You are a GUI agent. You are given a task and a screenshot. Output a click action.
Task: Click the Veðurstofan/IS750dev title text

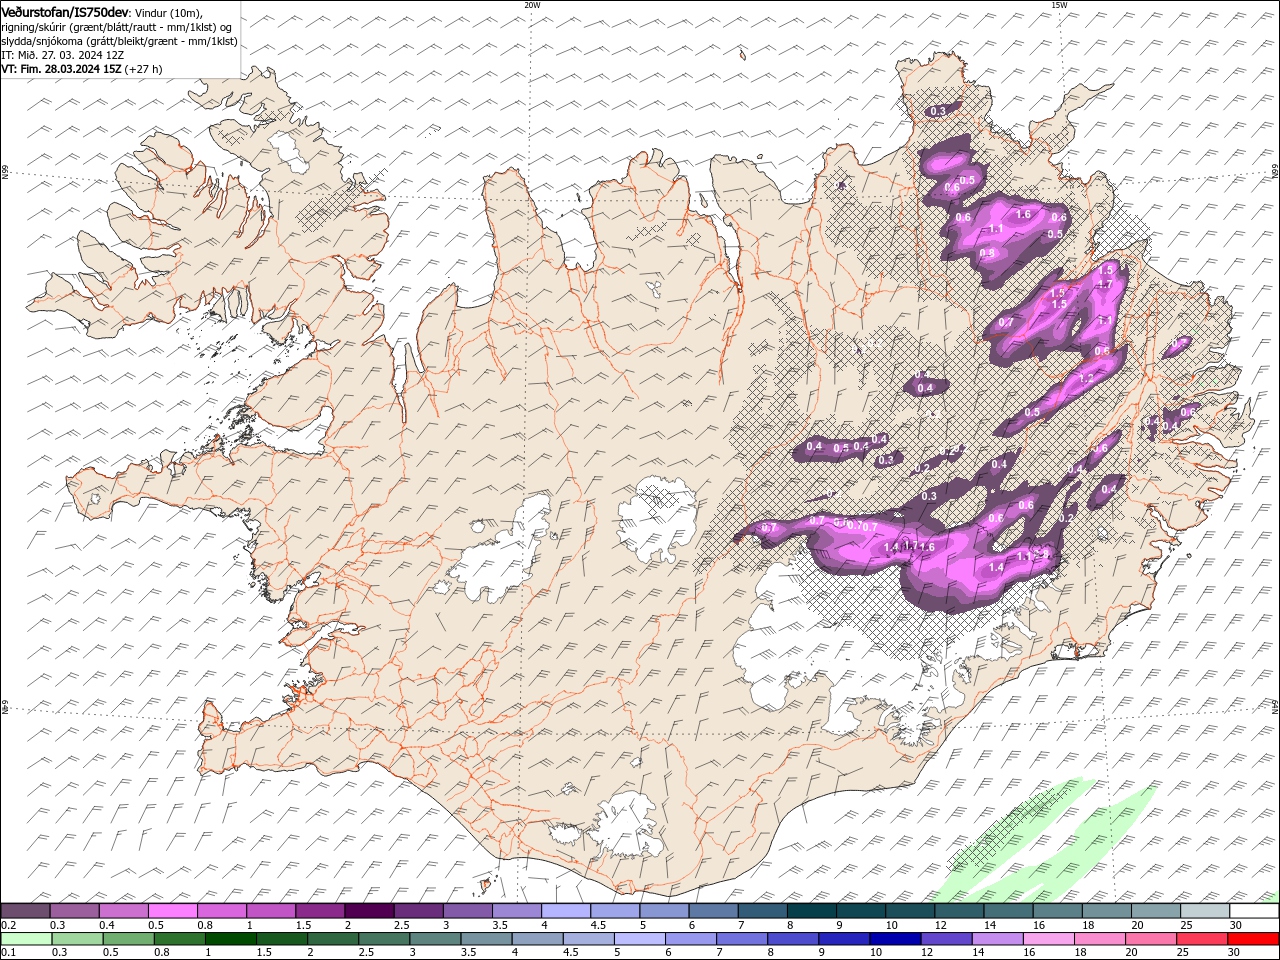[x=65, y=11]
